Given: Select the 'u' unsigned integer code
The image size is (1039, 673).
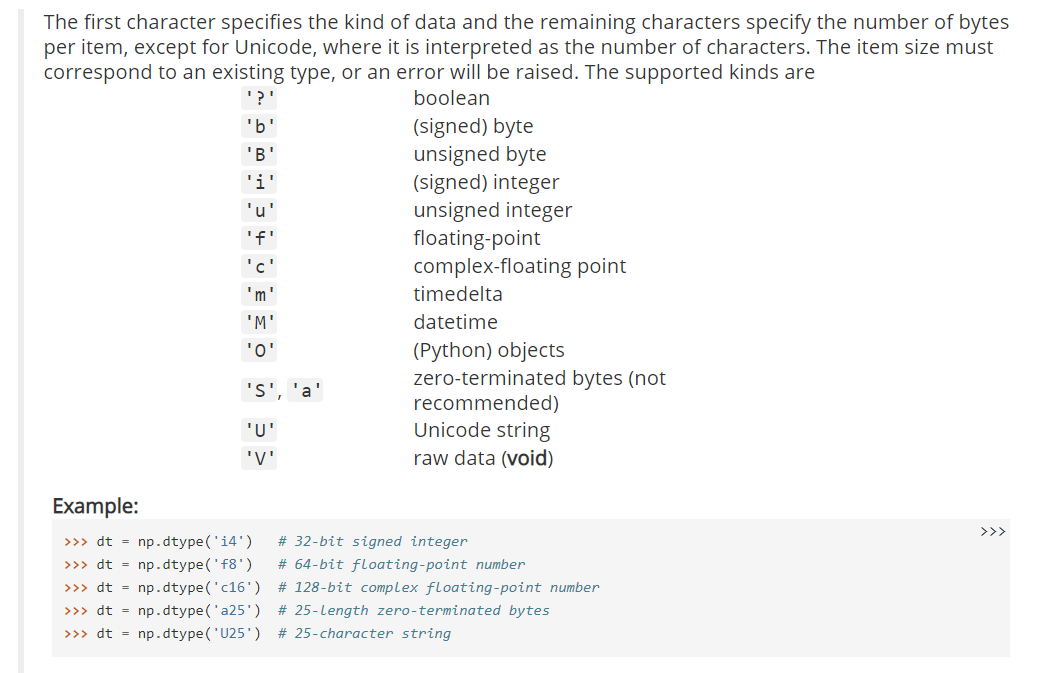Looking at the screenshot, I should pyautogui.click(x=259, y=210).
